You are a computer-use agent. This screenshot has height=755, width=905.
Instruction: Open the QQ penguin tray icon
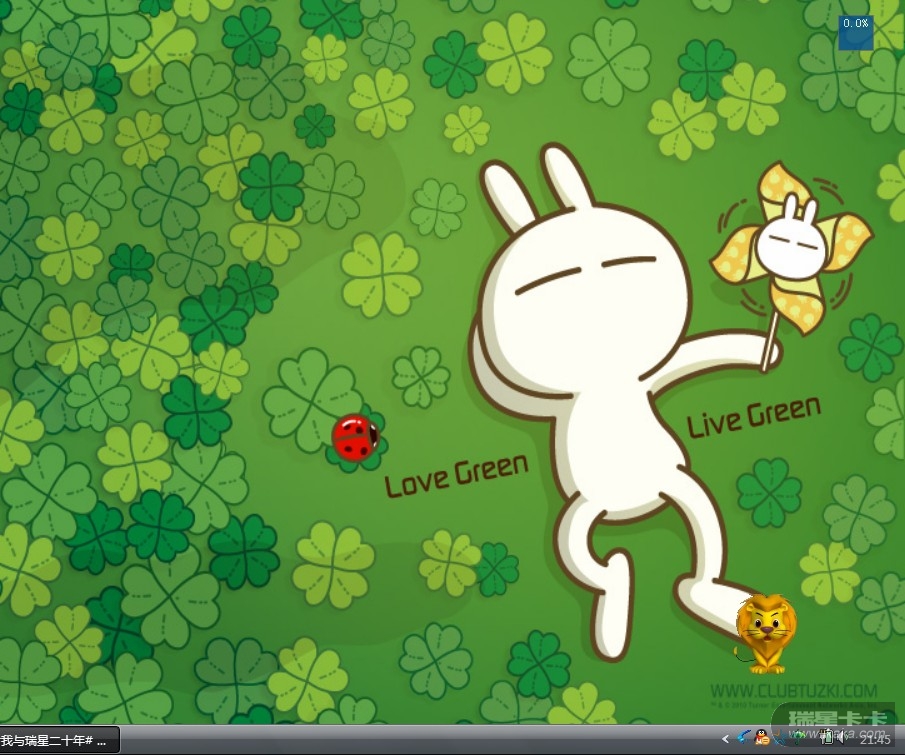(762, 737)
